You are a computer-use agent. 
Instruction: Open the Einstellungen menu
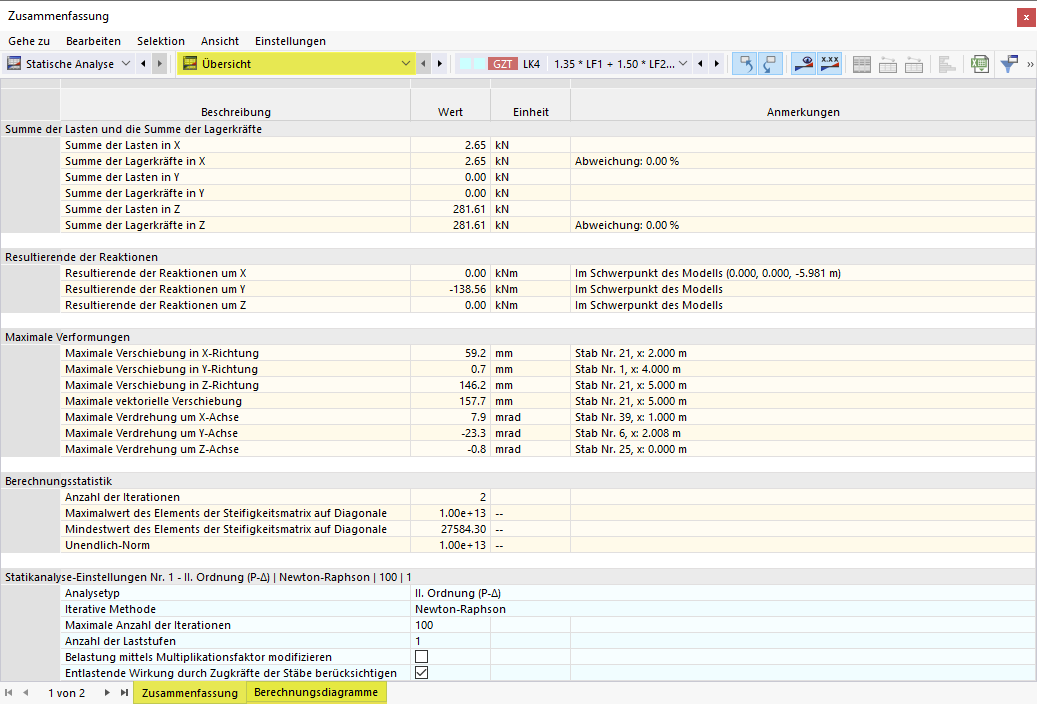(x=290, y=41)
